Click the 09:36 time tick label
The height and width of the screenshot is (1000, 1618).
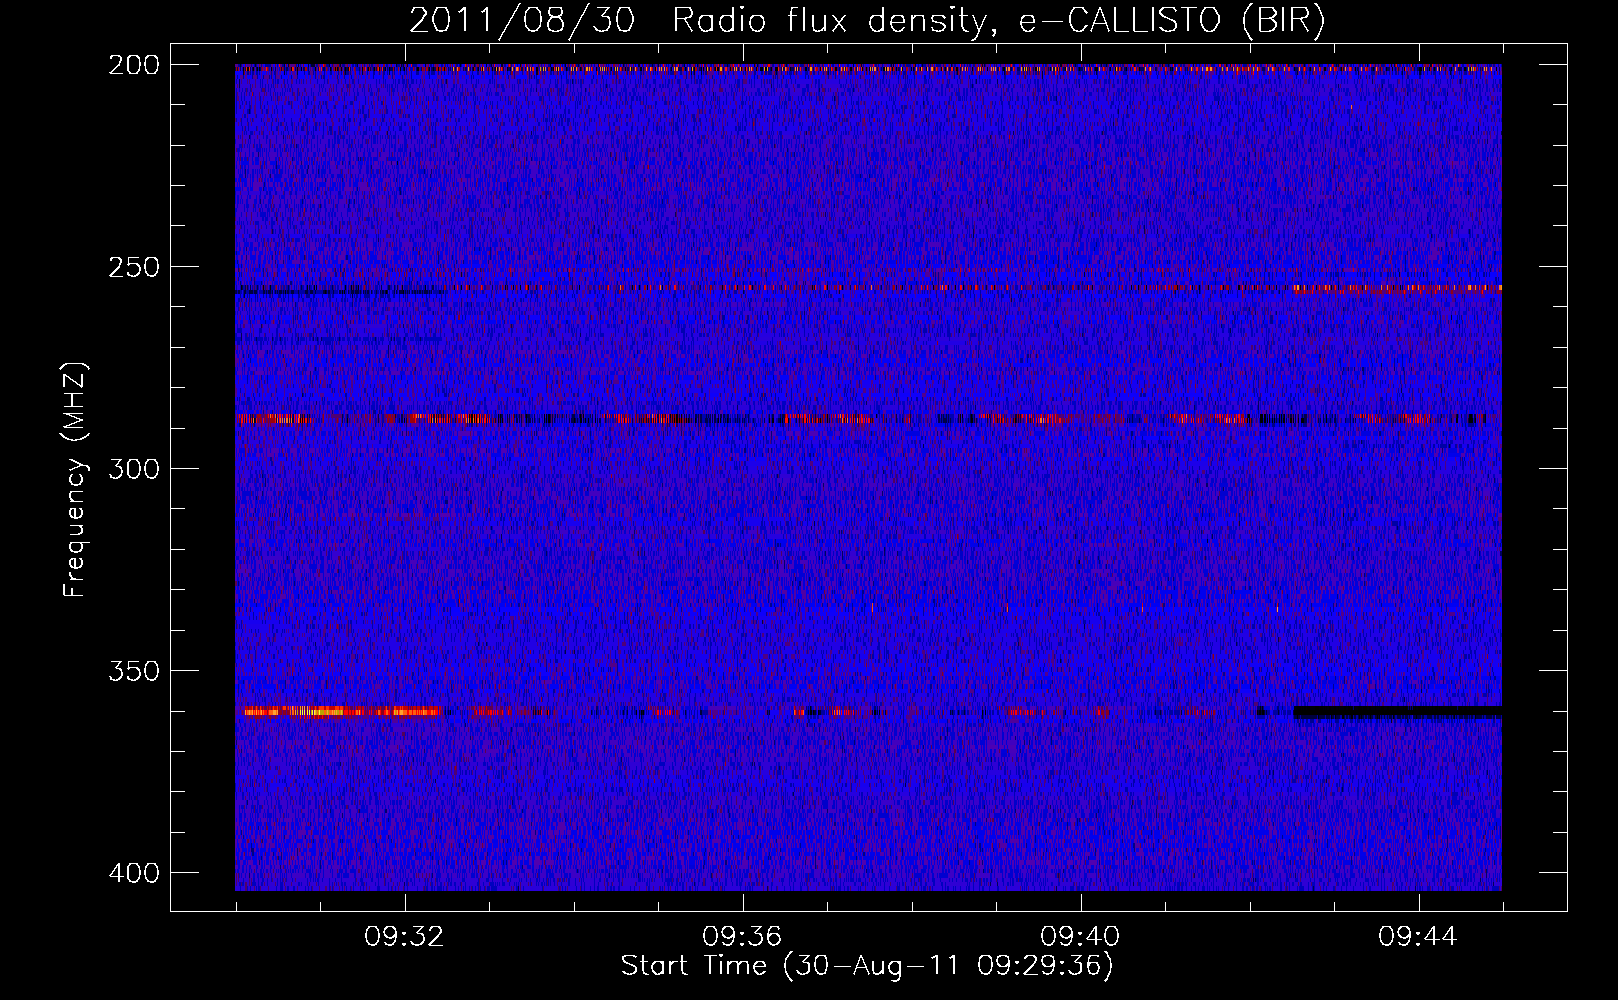pyautogui.click(x=742, y=937)
